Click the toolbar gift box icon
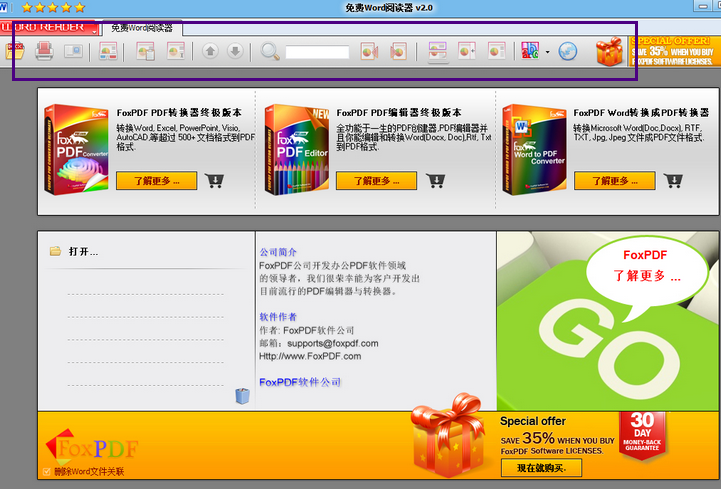 pyautogui.click(x=609, y=52)
